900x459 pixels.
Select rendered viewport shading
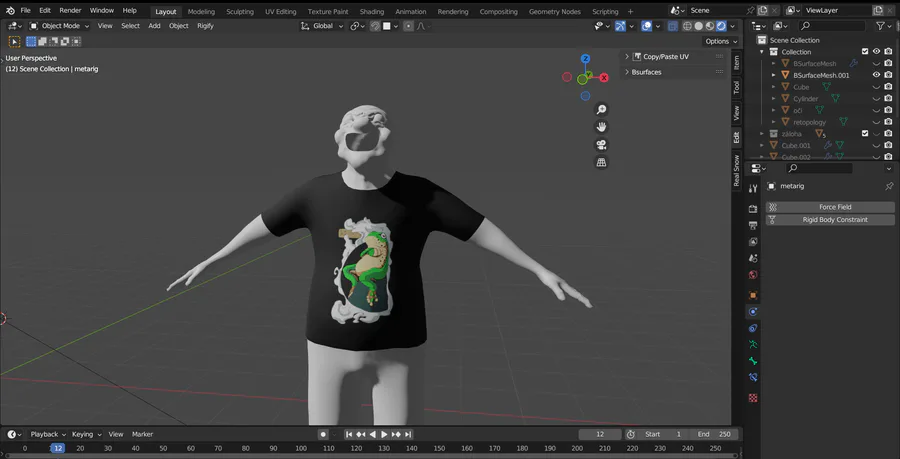point(721,26)
